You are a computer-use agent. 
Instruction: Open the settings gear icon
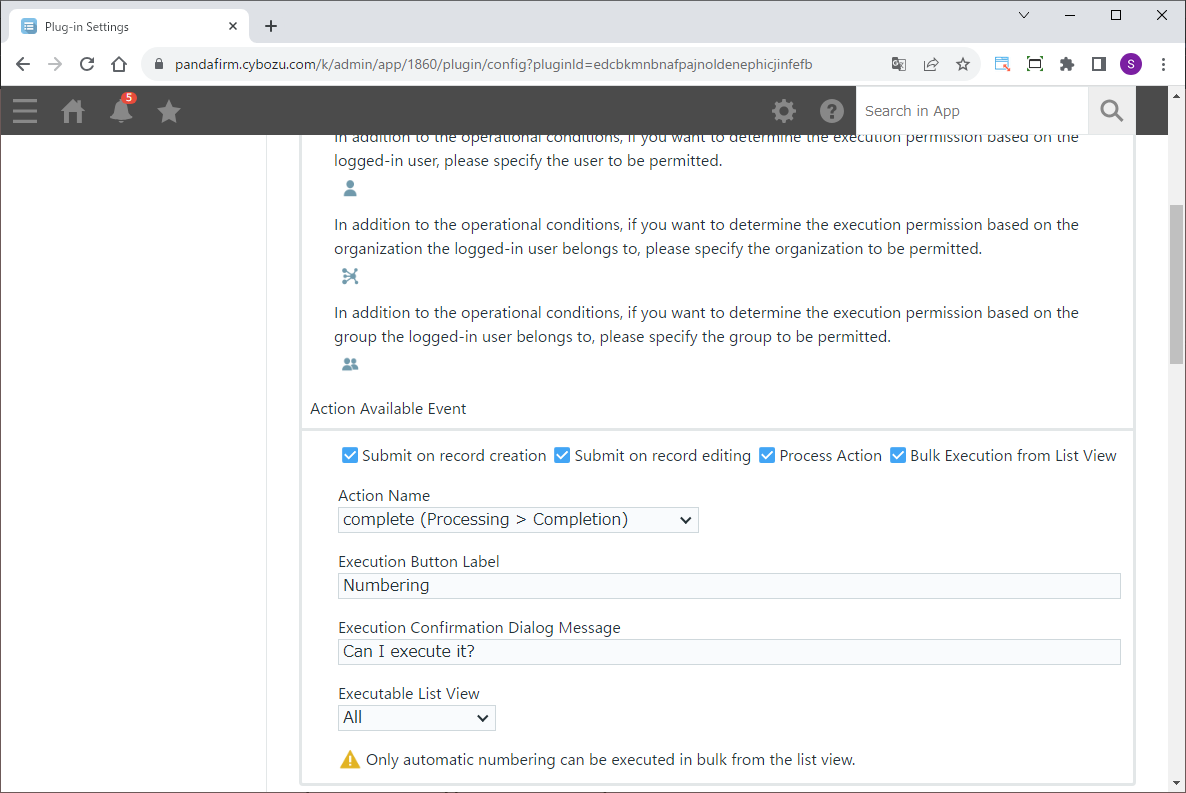tap(784, 111)
